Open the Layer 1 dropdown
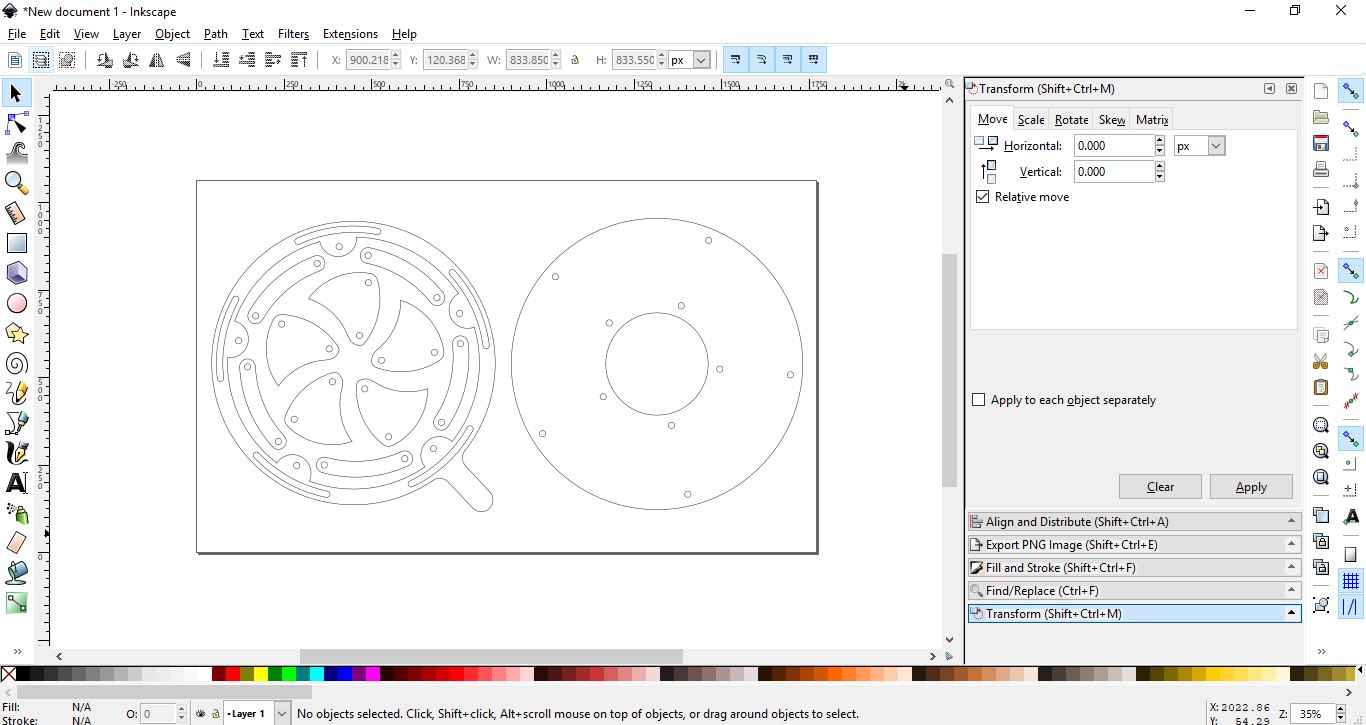1366x725 pixels. [281, 714]
